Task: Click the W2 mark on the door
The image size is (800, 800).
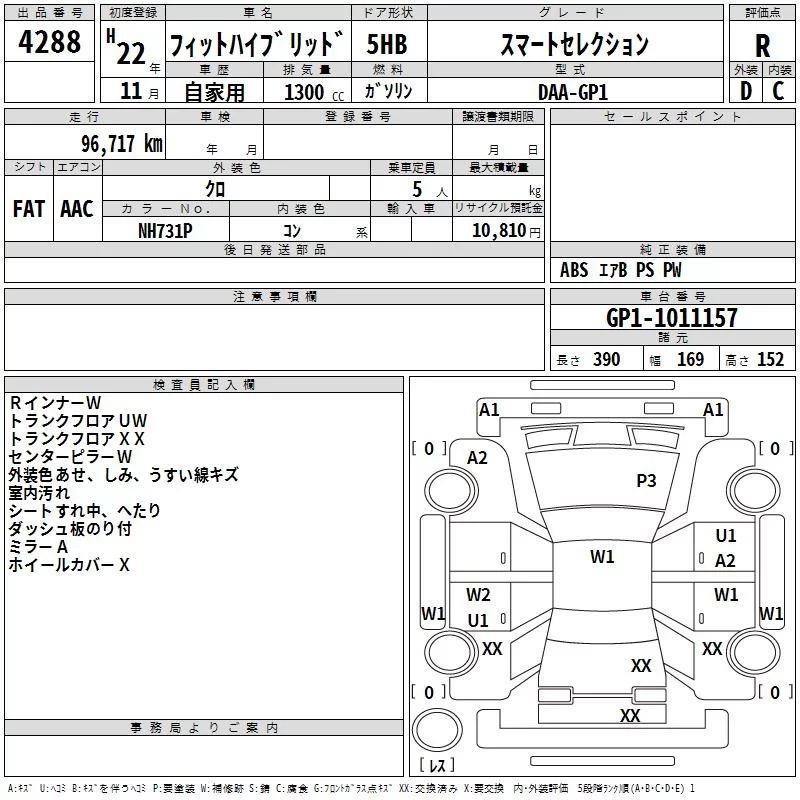Action: [x=478, y=595]
